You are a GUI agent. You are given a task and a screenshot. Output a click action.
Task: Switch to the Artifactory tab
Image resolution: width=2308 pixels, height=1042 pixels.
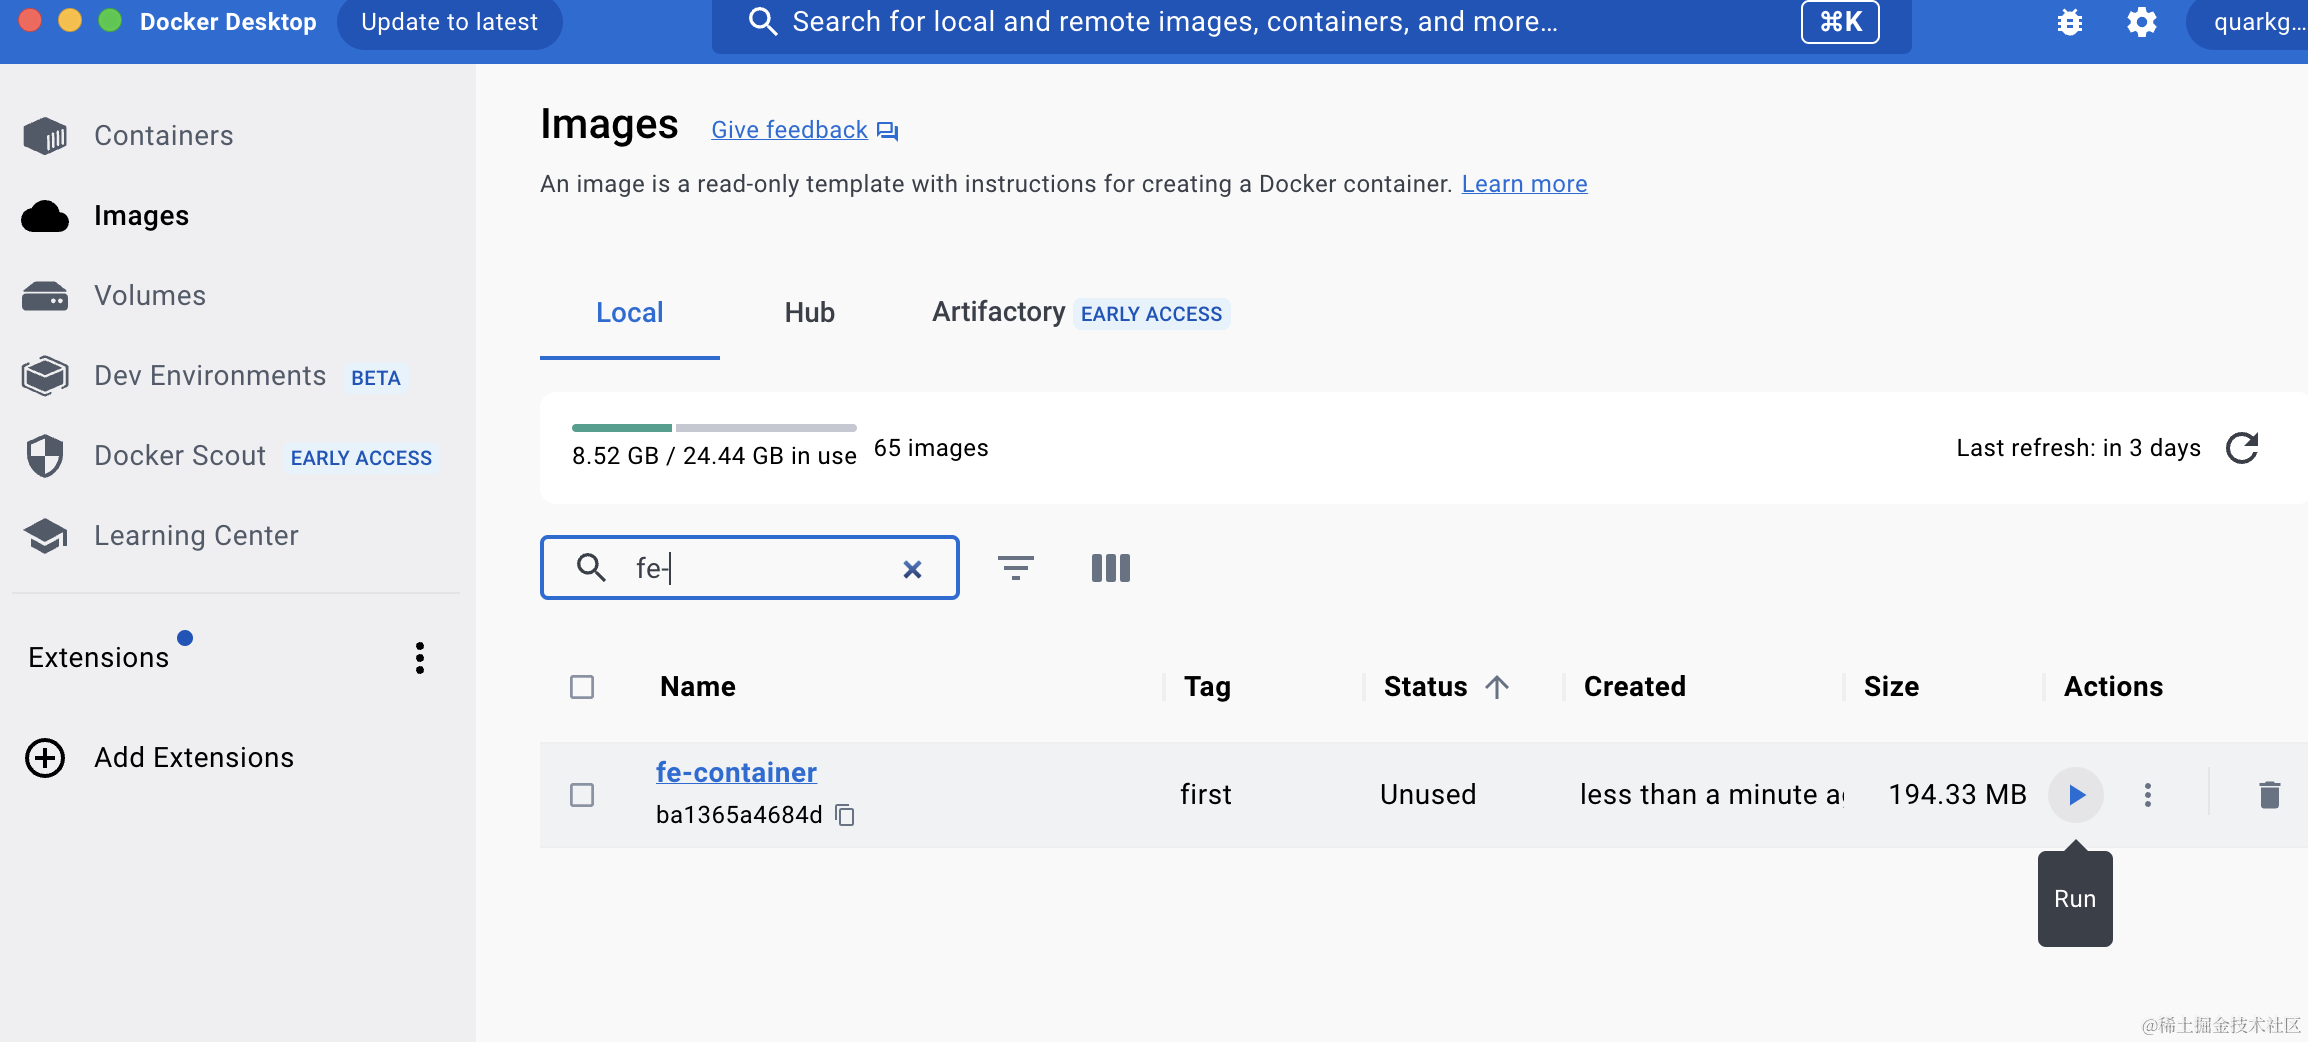pyautogui.click(x=998, y=313)
